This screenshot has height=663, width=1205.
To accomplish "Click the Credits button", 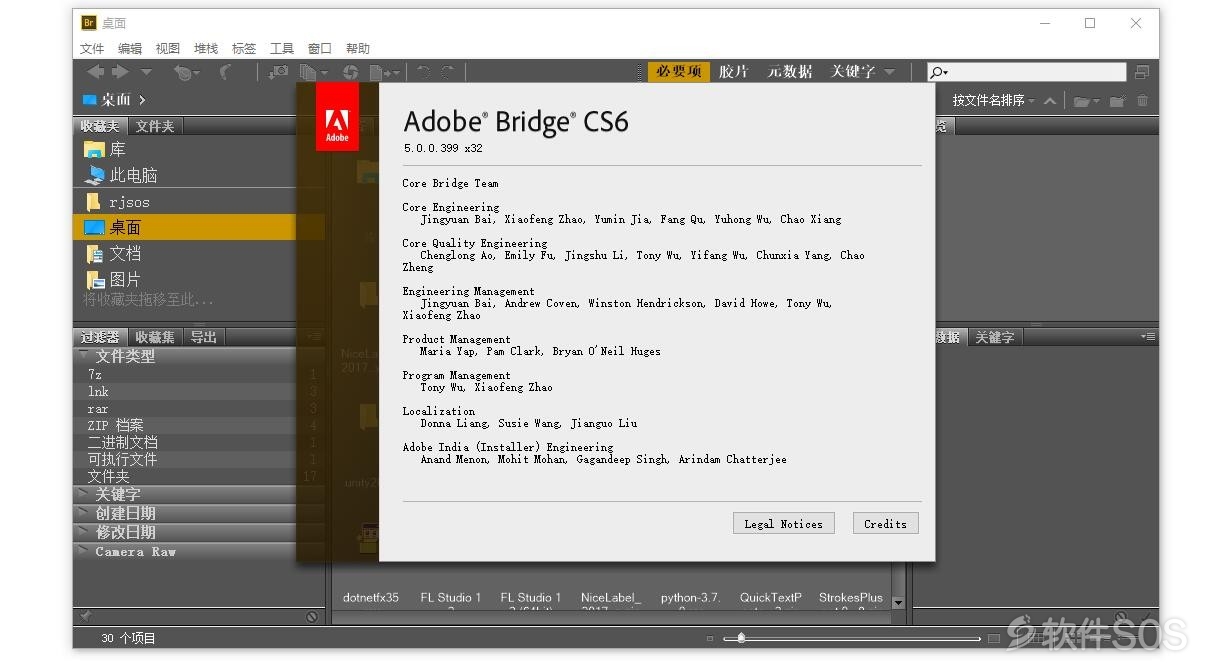I will (x=885, y=523).
